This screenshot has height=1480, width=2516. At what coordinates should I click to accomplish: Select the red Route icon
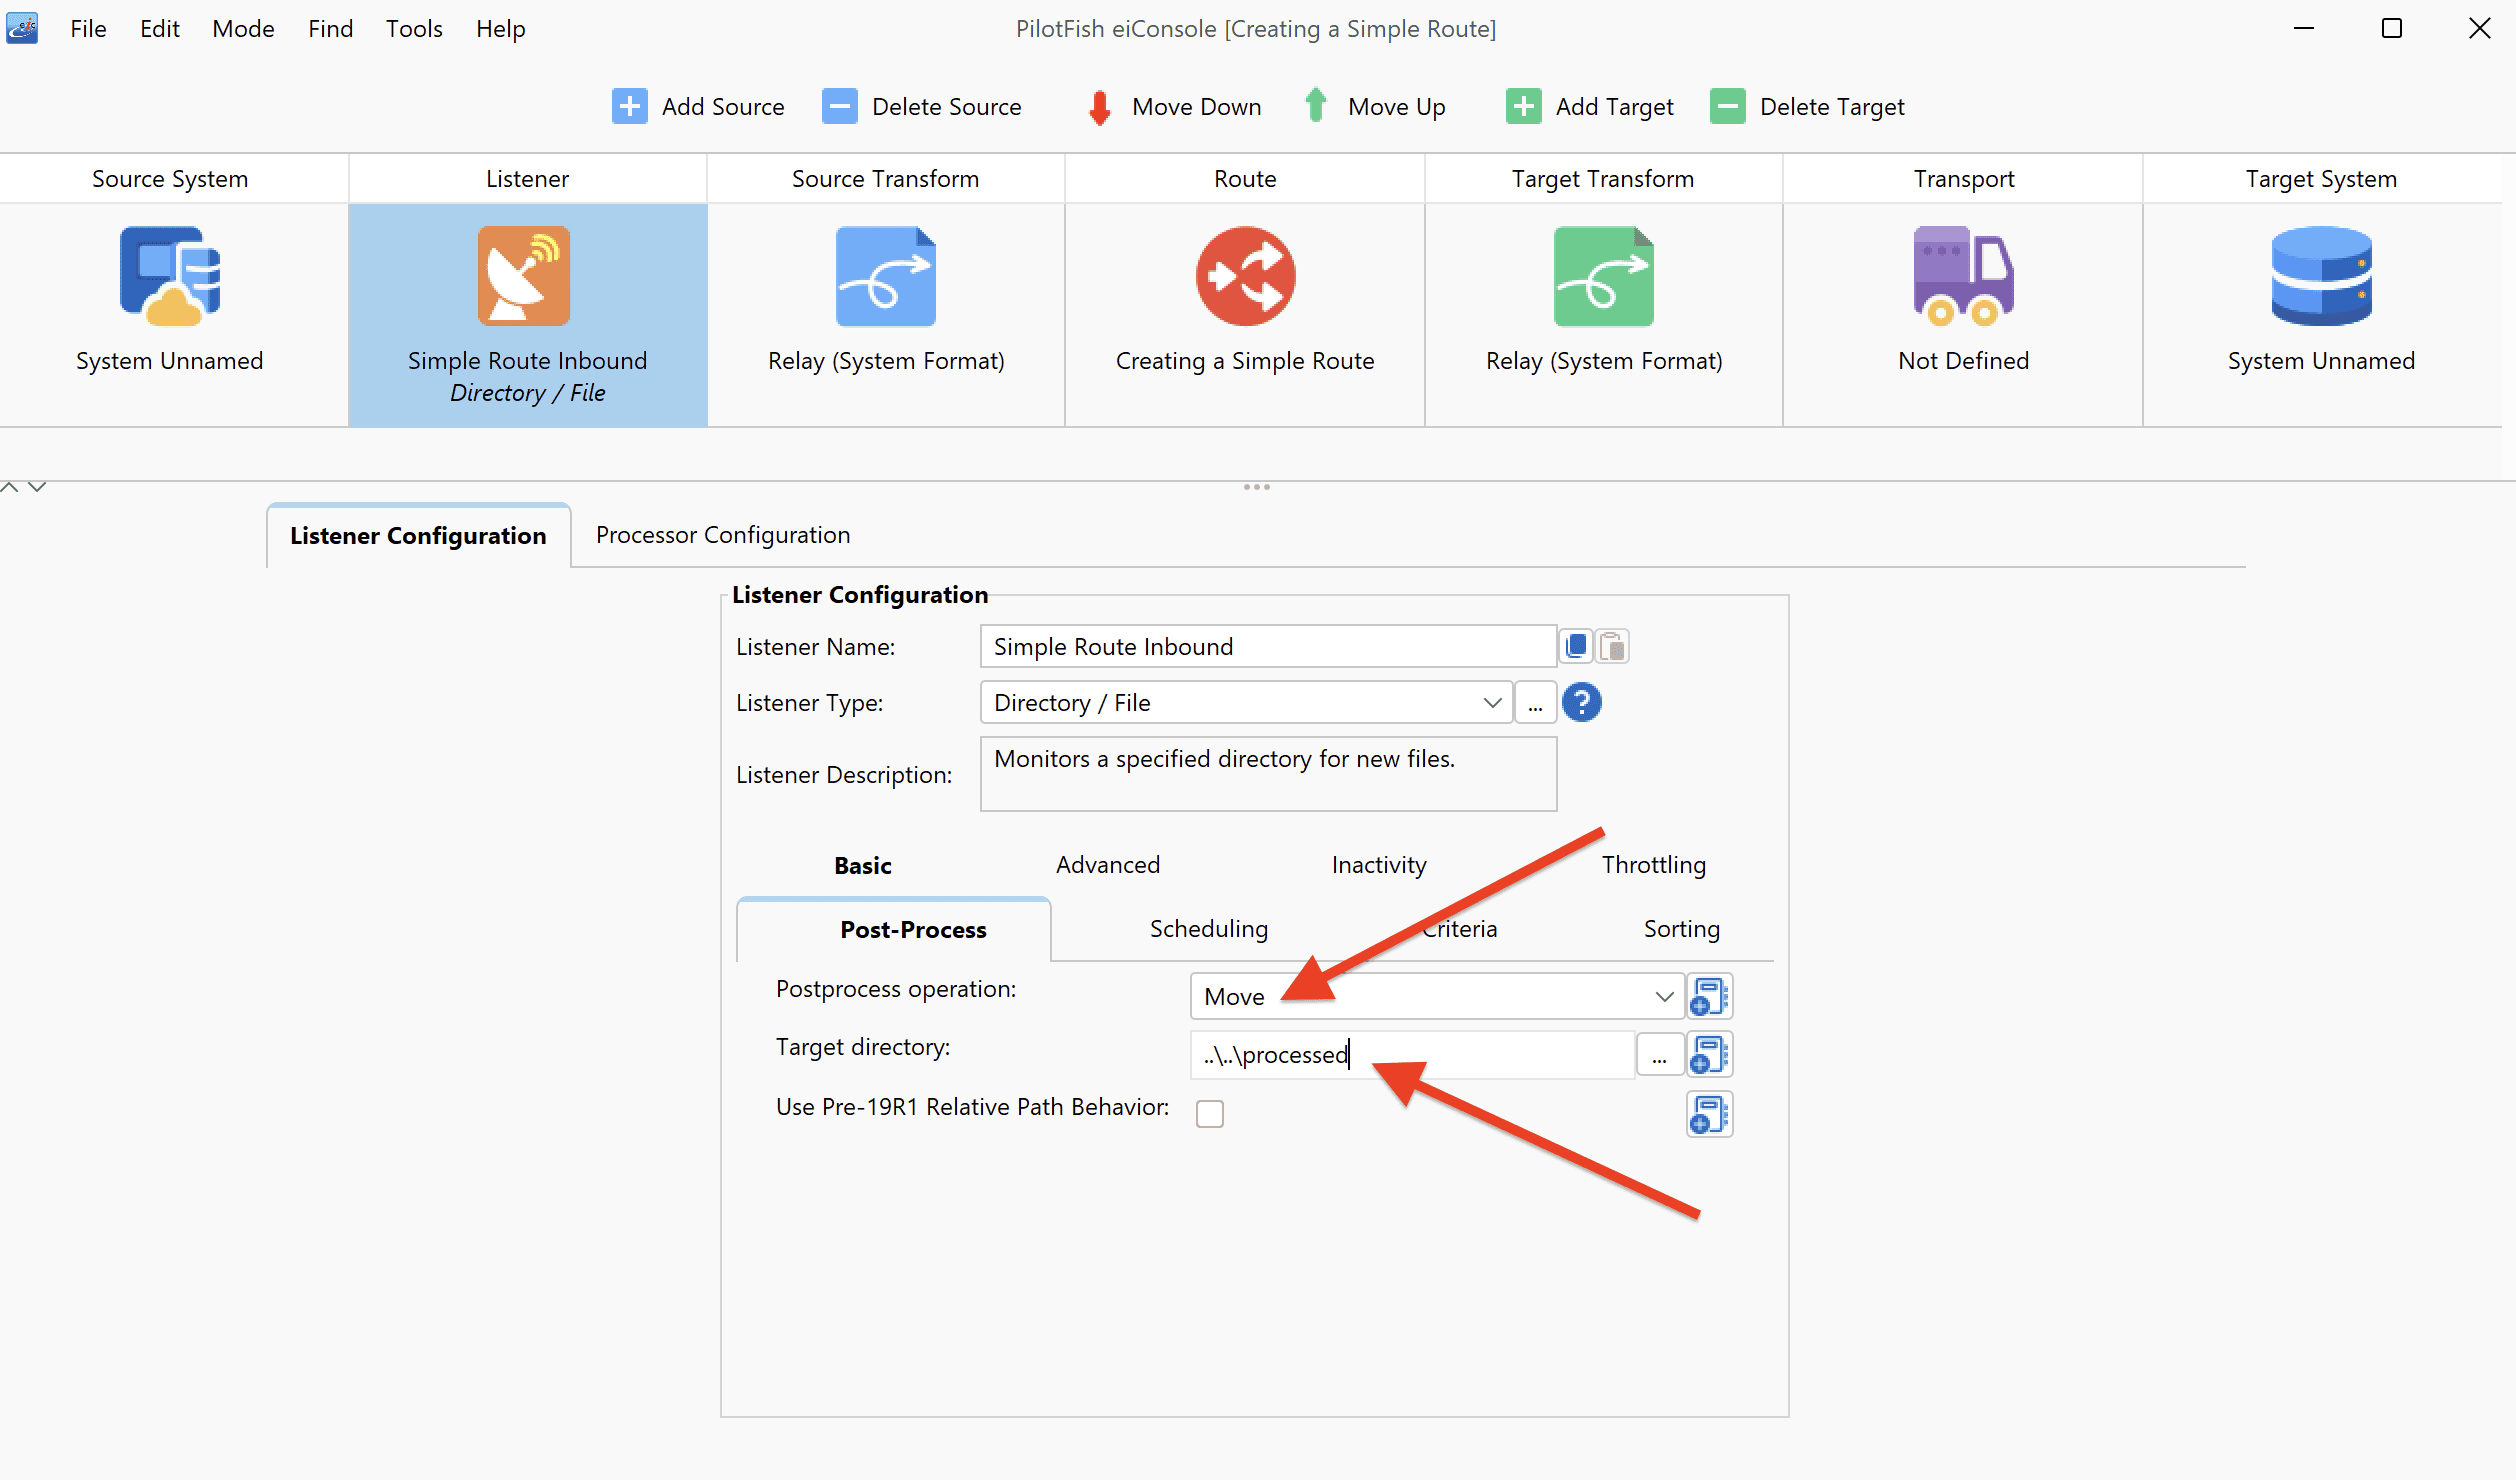point(1245,276)
